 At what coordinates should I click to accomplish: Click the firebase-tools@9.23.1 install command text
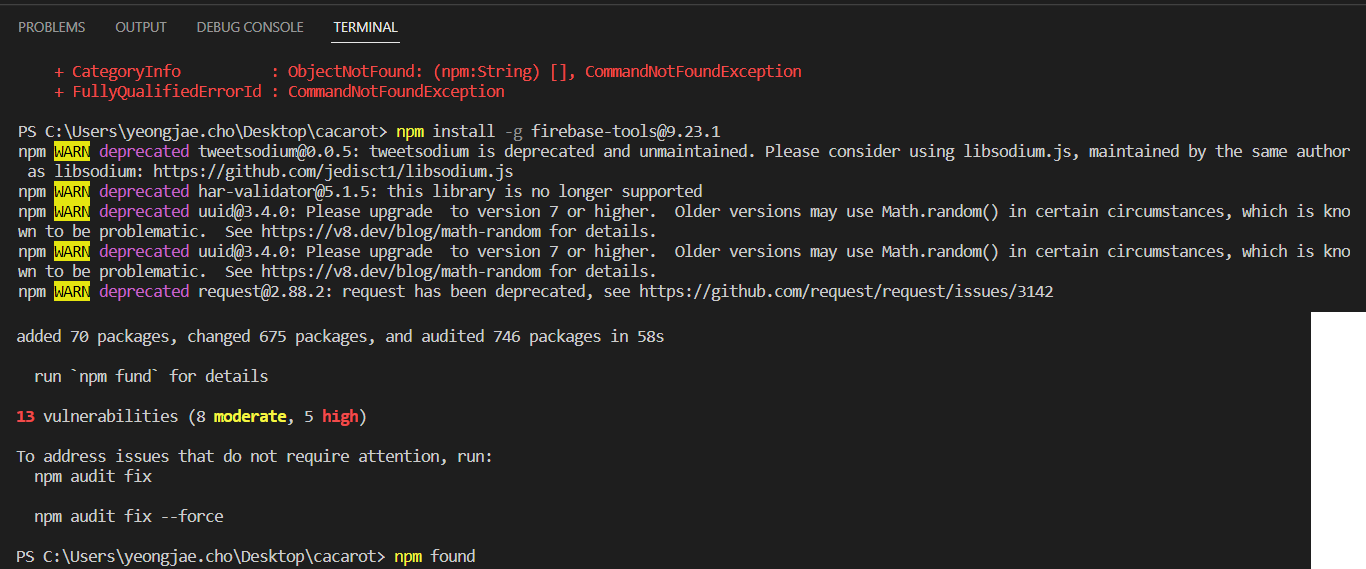pos(626,131)
